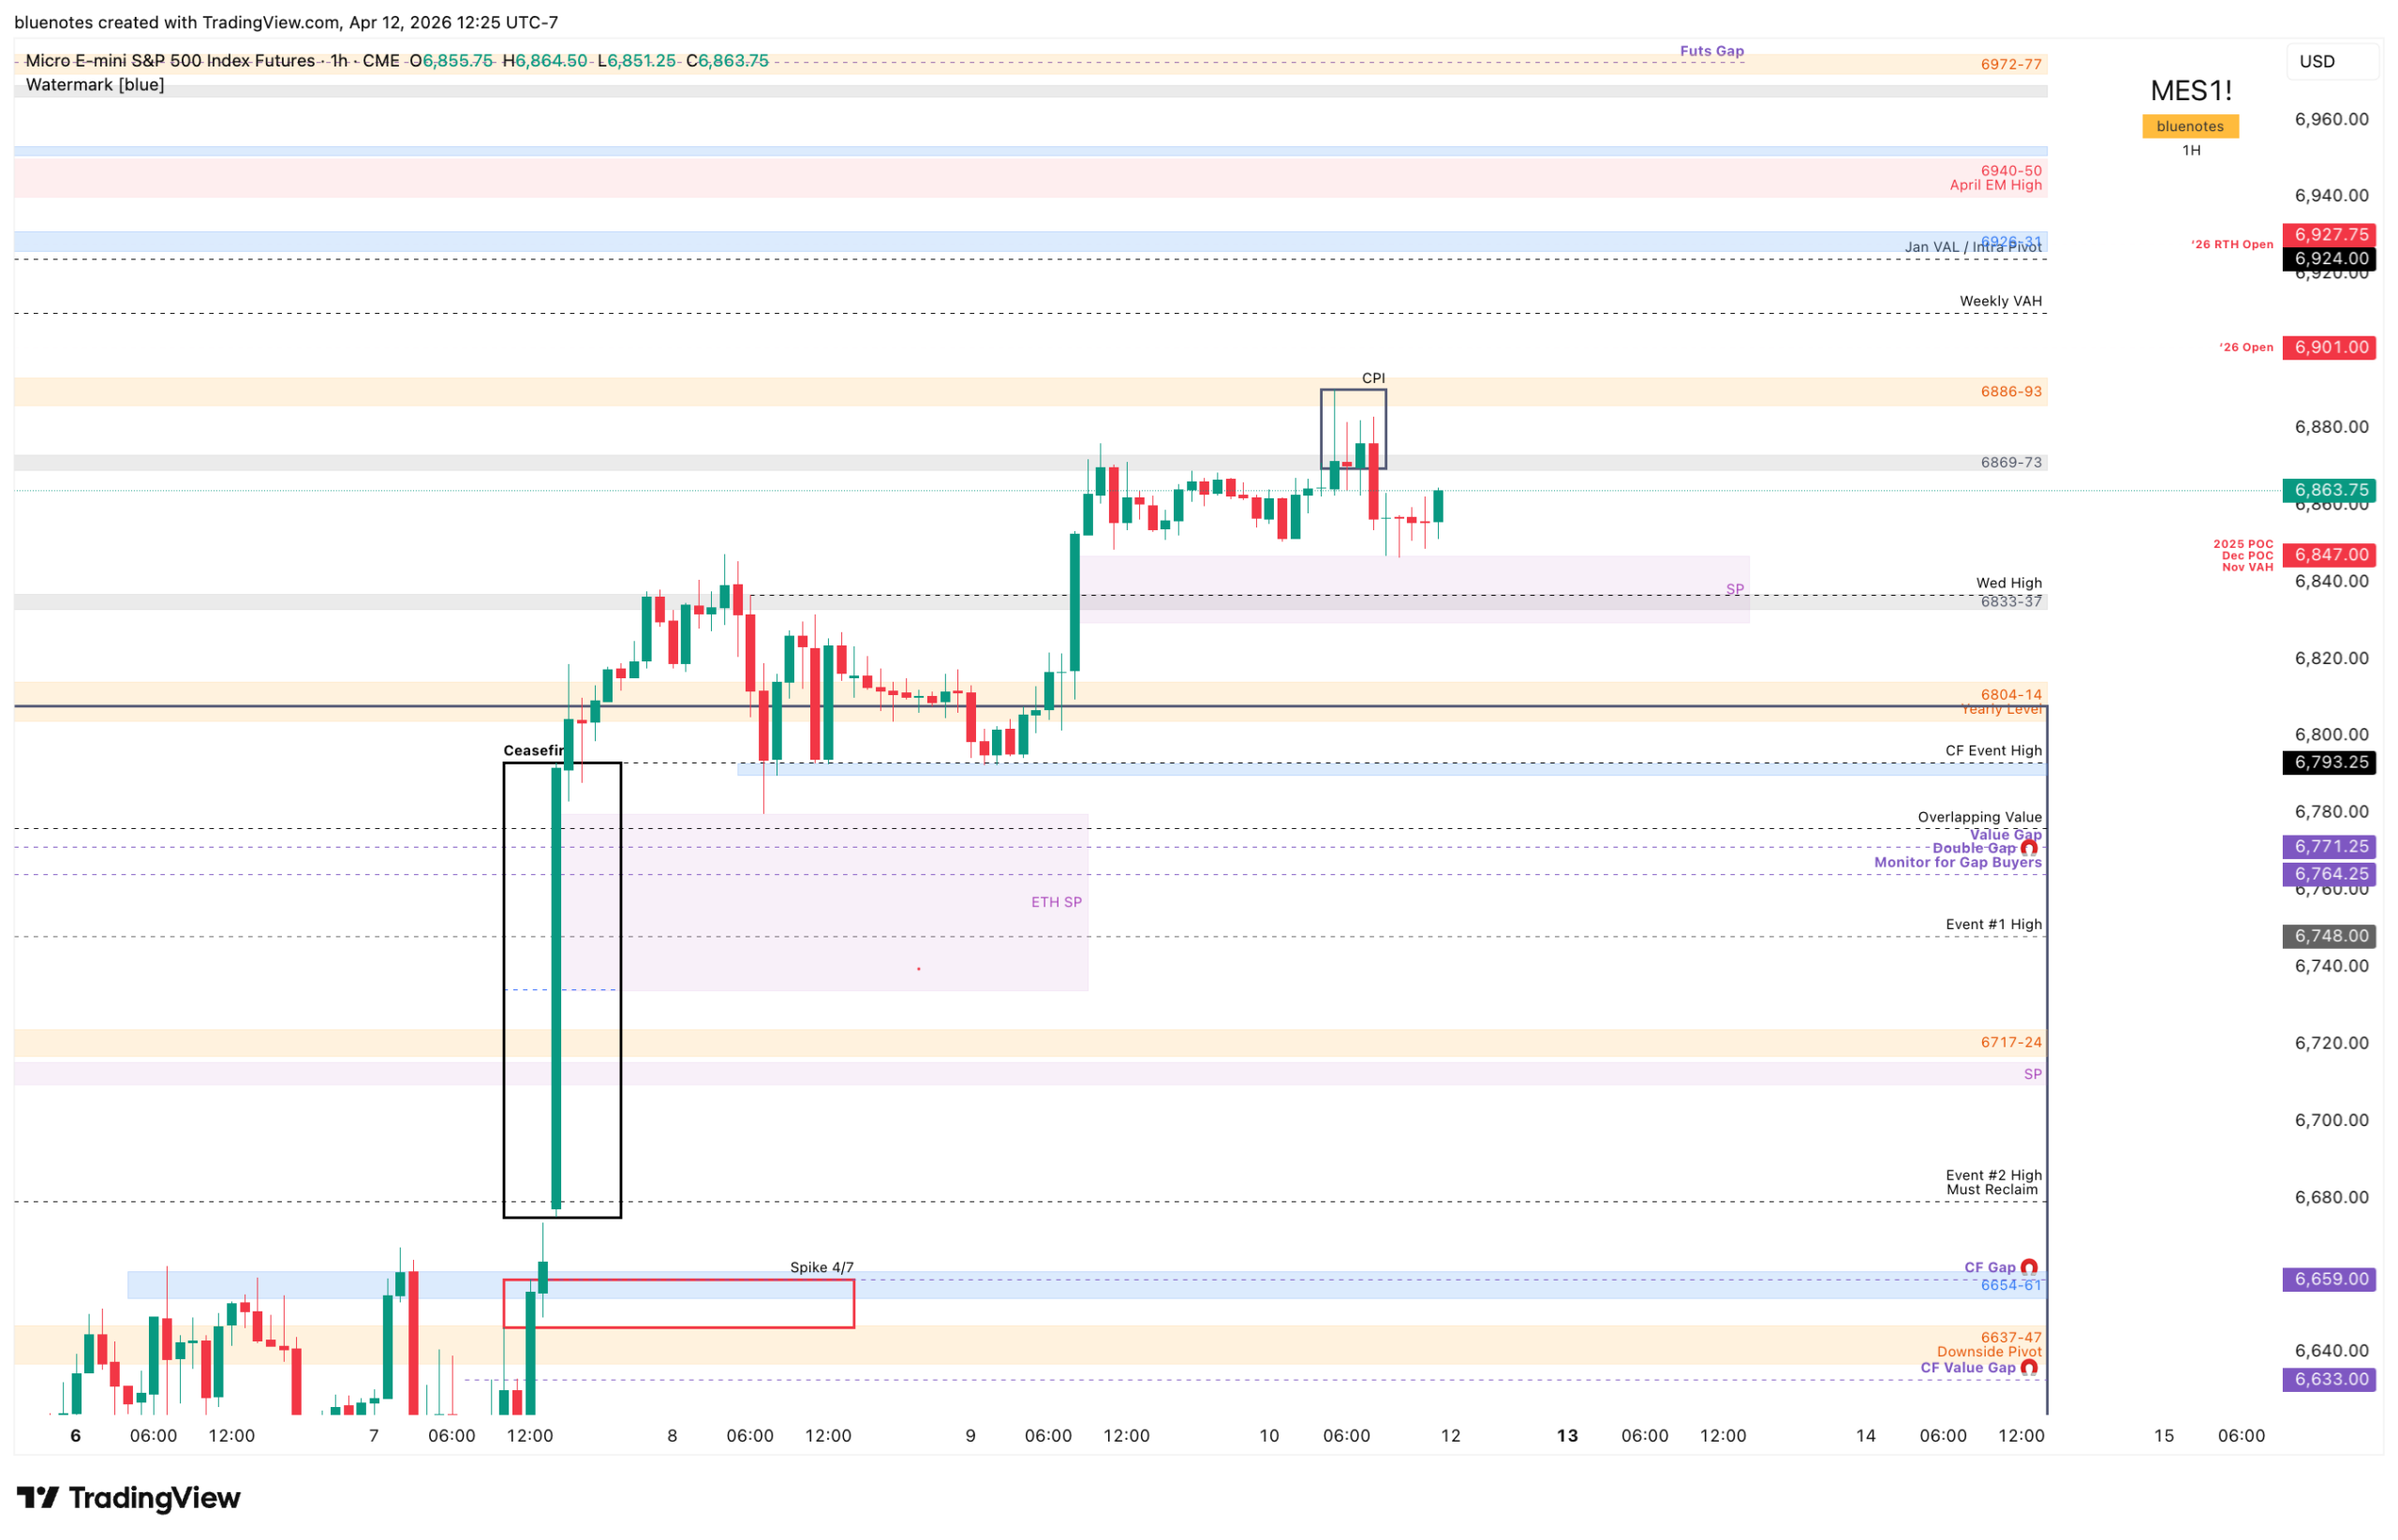Click the Weekly VAH line label
This screenshot has width=2398, height=1540.
(2000, 301)
